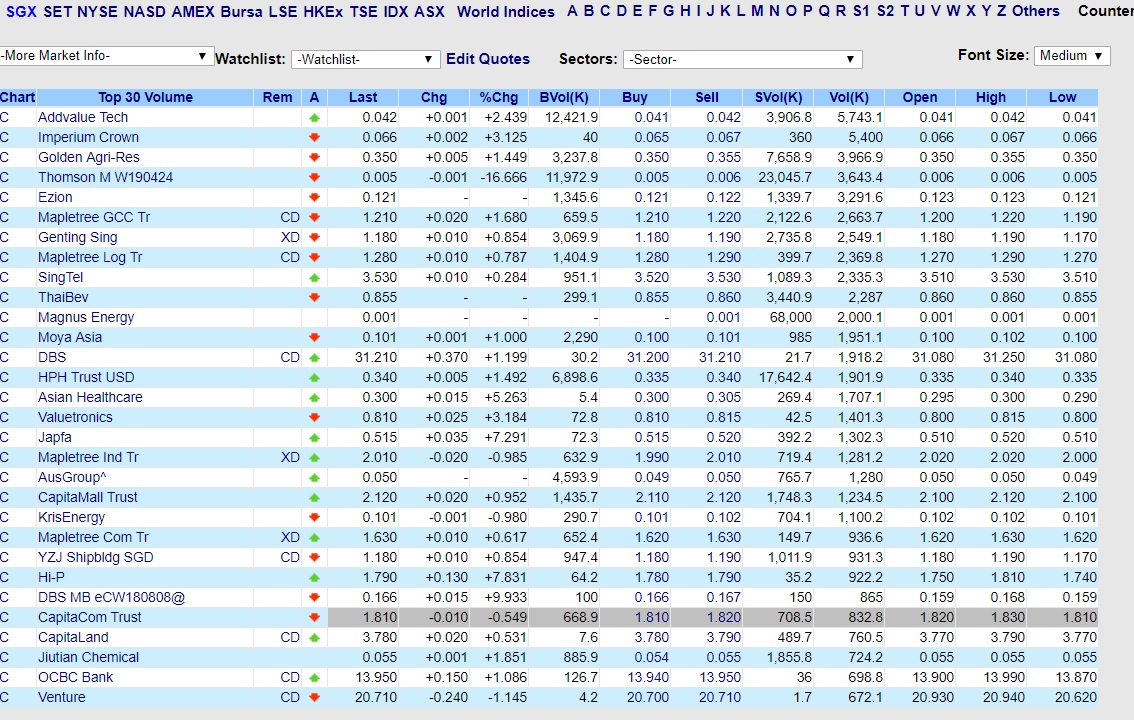This screenshot has width=1134, height=720.
Task: Open the Imperium Crown stock link
Action: coord(88,137)
